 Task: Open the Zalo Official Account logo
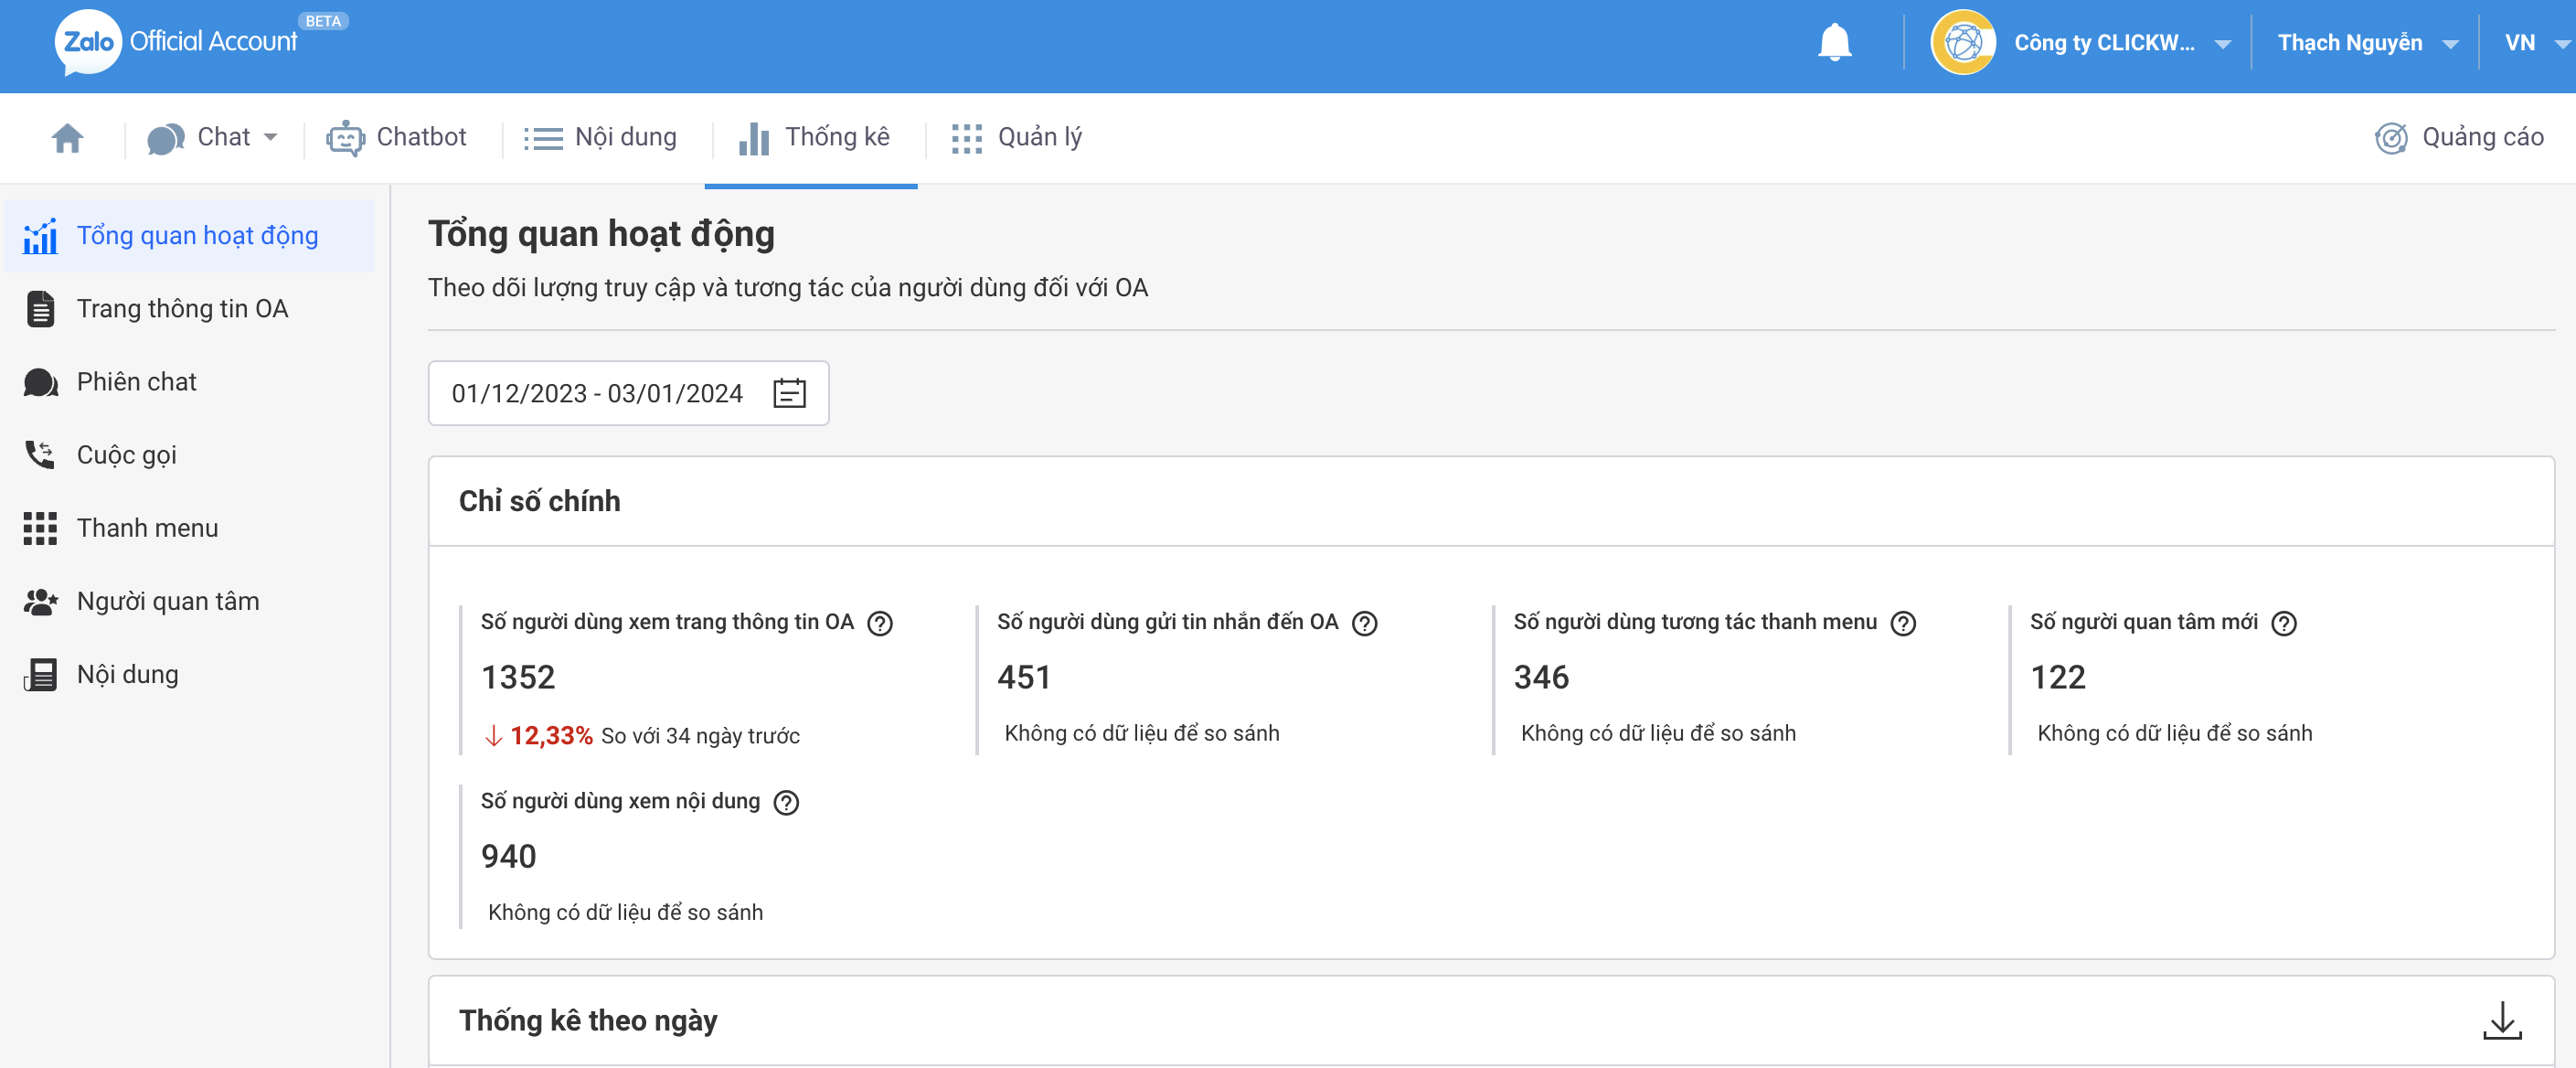pos(176,42)
